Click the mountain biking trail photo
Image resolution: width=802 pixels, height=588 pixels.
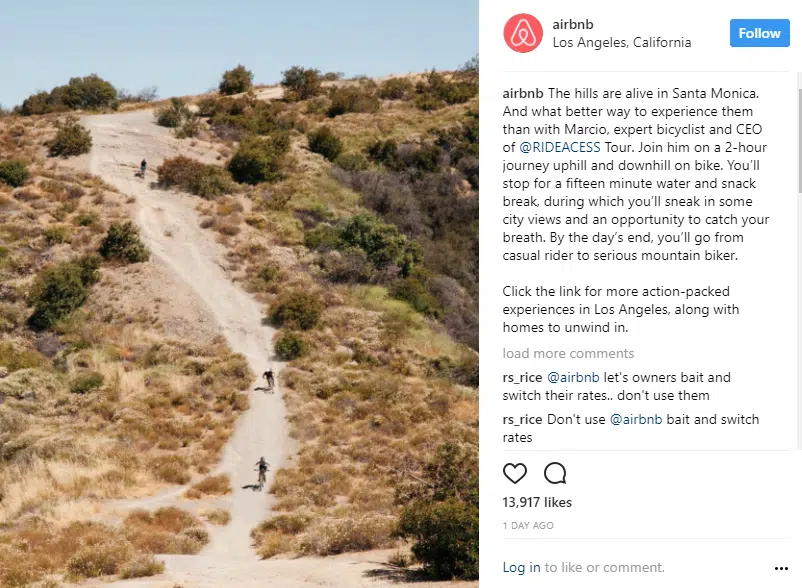pyautogui.click(x=239, y=294)
